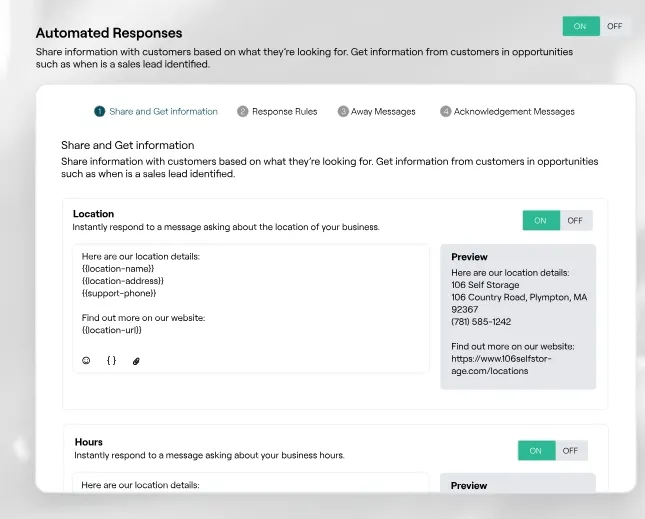Screen dimensions: 645x519
Task: Open the 106selfstorage website link in preview
Action: coord(501,365)
